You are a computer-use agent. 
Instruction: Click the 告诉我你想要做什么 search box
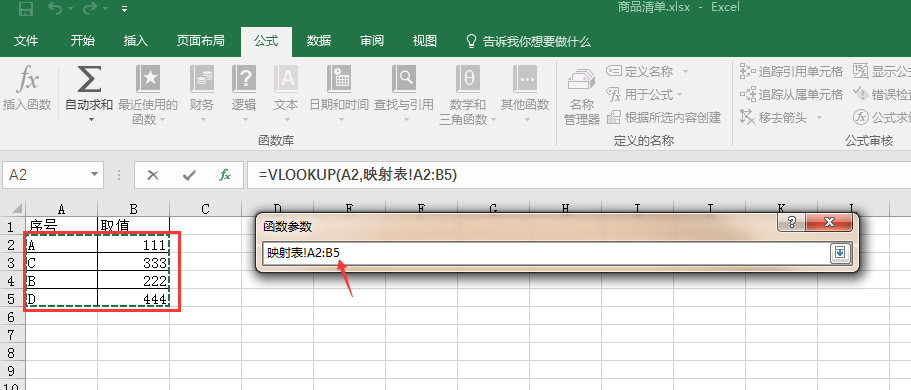tap(529, 41)
